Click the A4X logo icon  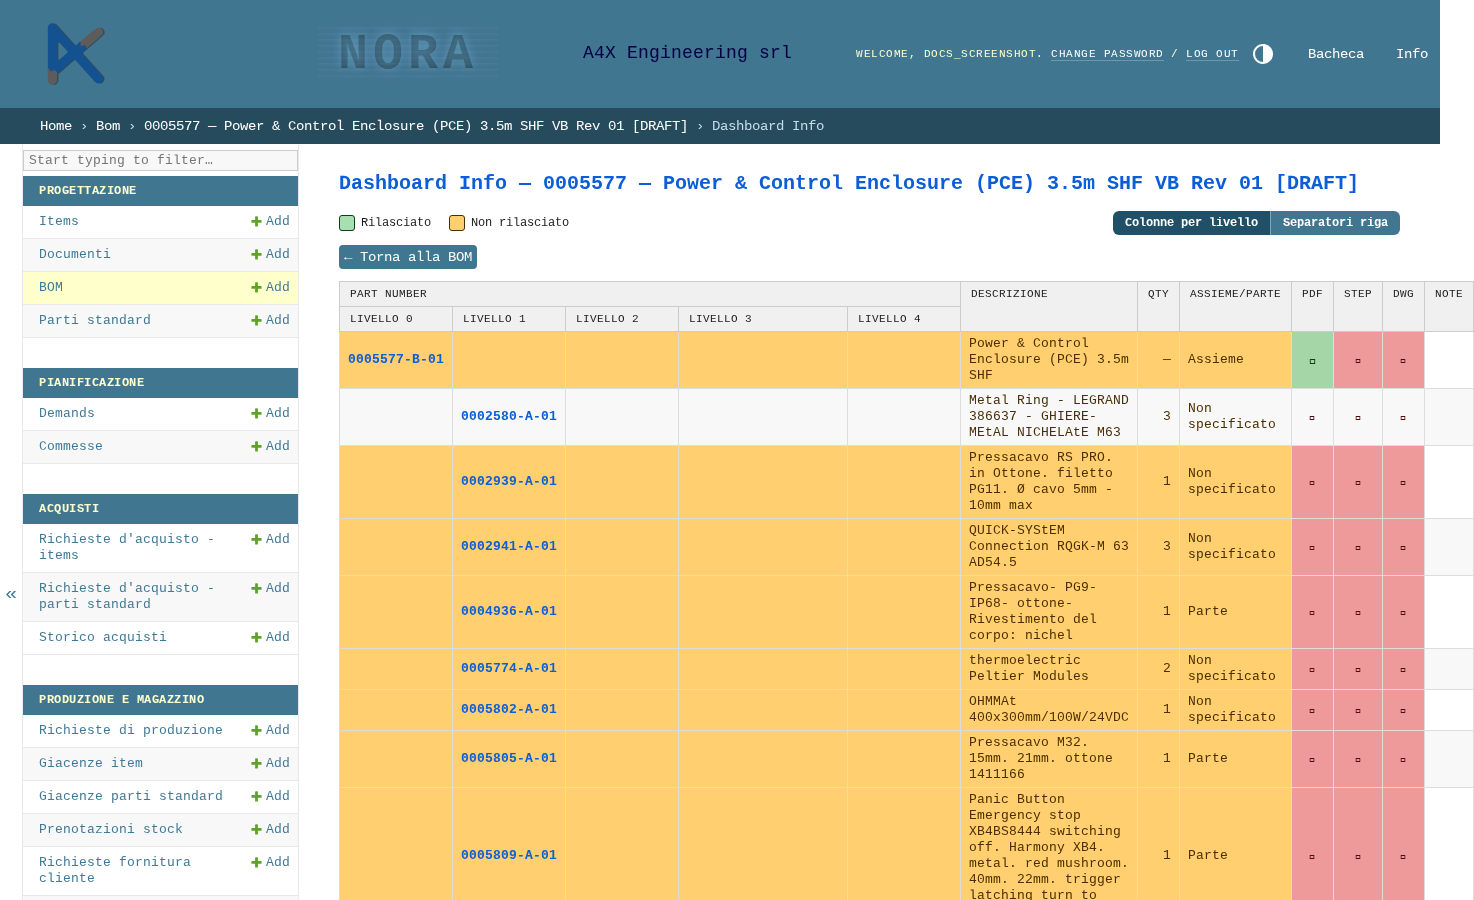click(76, 54)
